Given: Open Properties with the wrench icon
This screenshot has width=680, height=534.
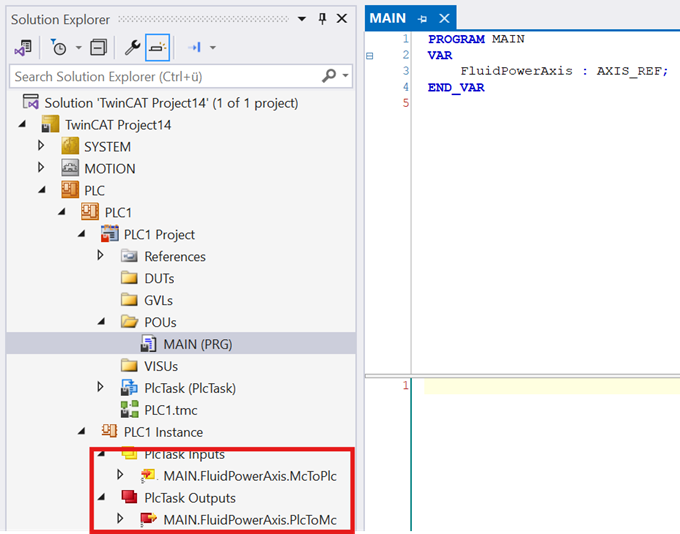Looking at the screenshot, I should 132,48.
